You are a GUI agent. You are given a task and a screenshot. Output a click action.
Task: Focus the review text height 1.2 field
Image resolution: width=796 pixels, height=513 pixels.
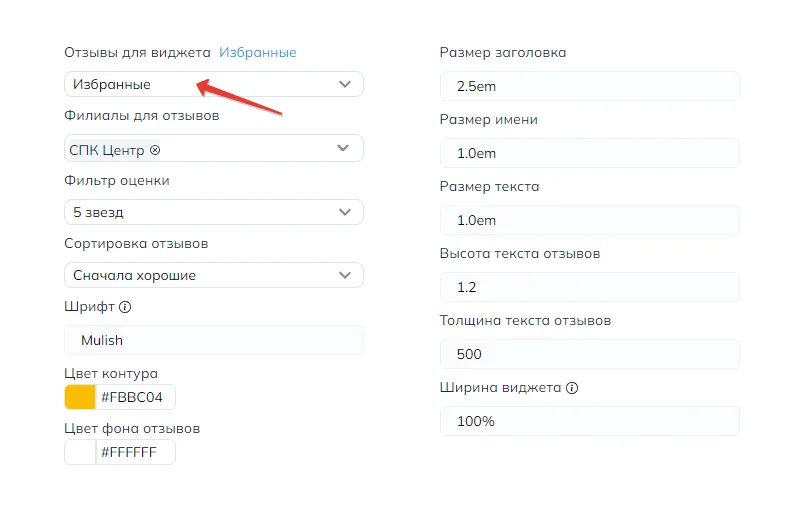589,287
